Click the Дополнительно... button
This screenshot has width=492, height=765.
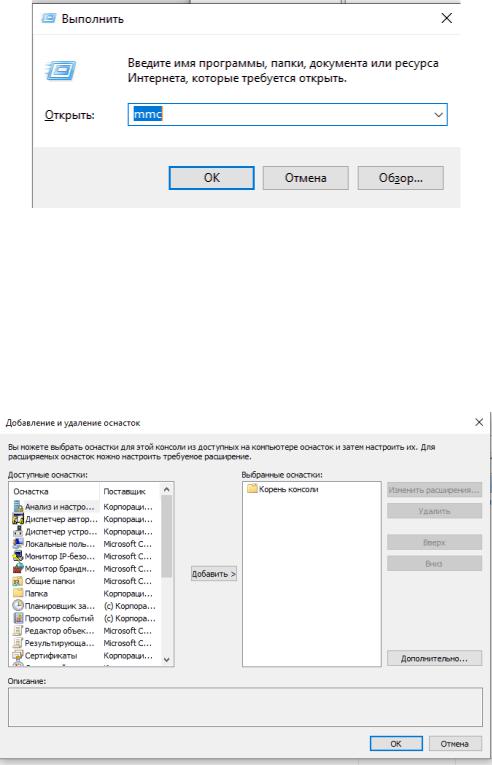click(x=434, y=658)
